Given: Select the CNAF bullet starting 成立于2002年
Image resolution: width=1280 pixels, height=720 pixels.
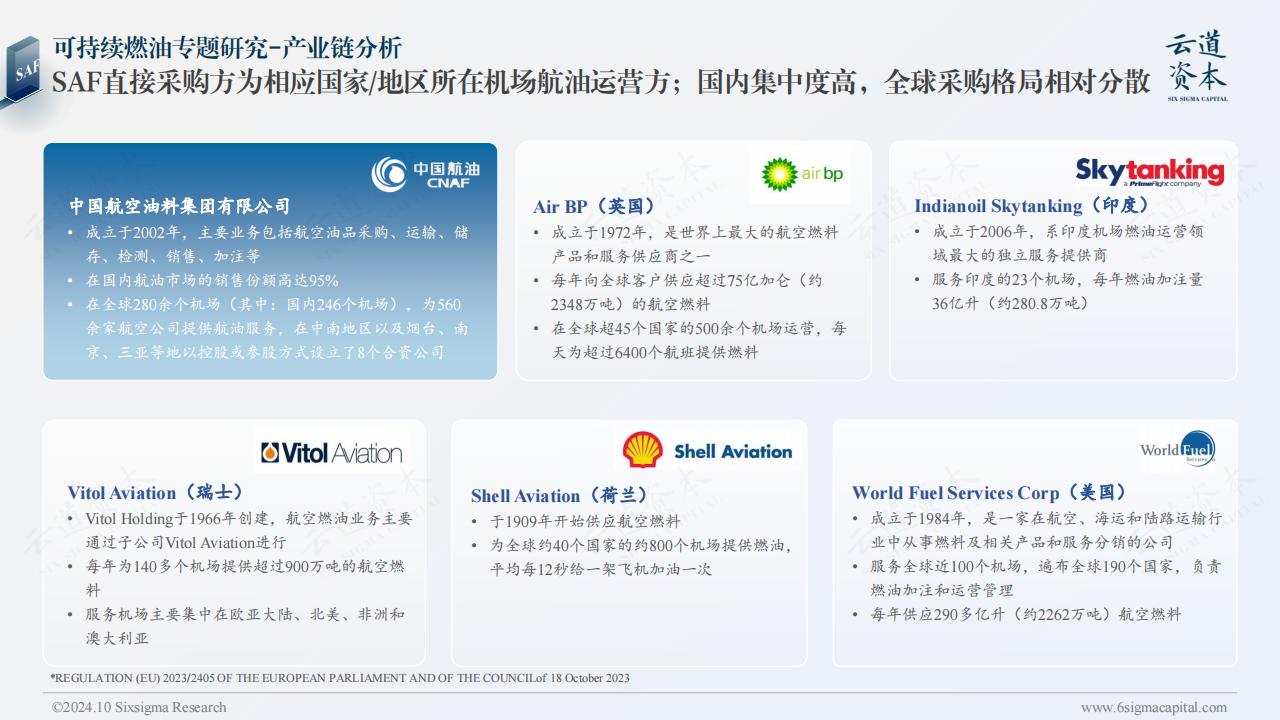Looking at the screenshot, I should [x=269, y=244].
